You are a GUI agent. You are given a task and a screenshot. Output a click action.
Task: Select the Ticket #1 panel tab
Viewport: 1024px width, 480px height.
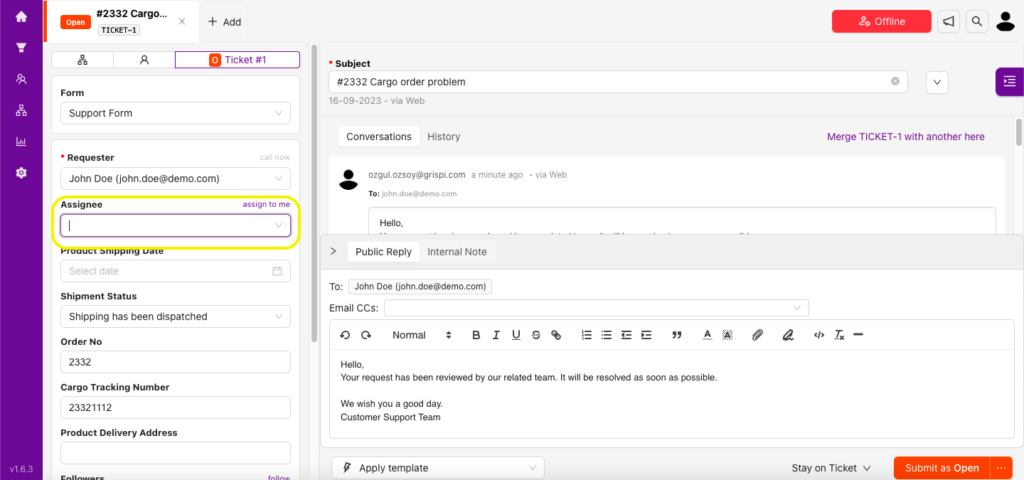pyautogui.click(x=238, y=59)
